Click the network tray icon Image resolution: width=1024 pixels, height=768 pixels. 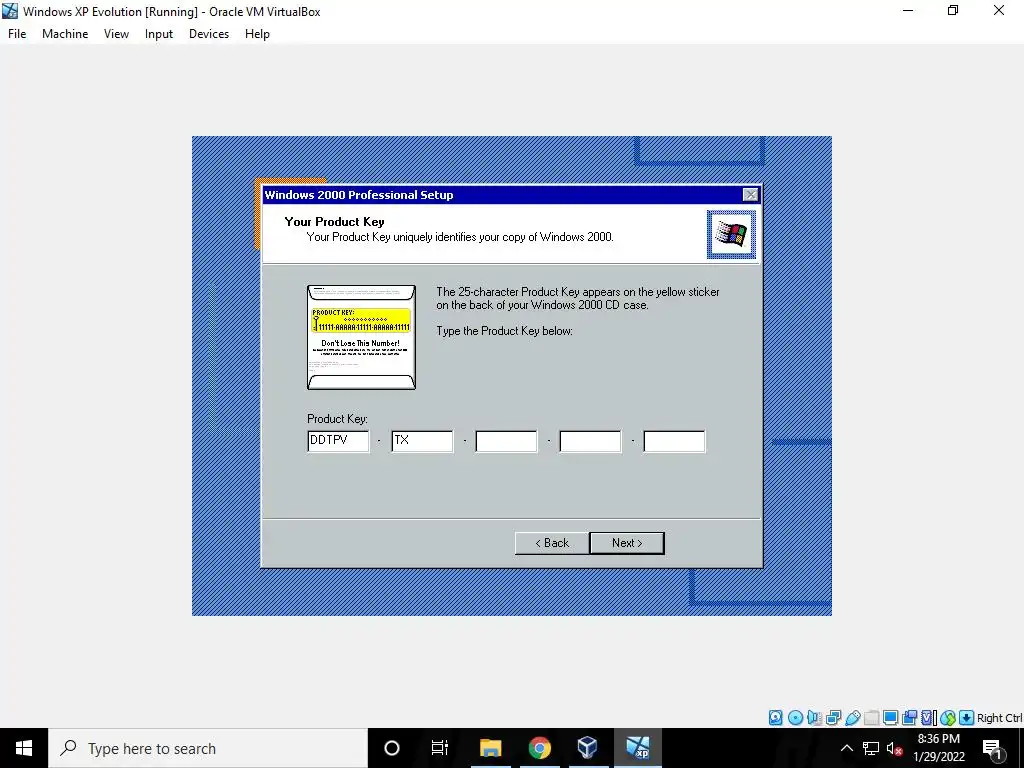[871, 748]
